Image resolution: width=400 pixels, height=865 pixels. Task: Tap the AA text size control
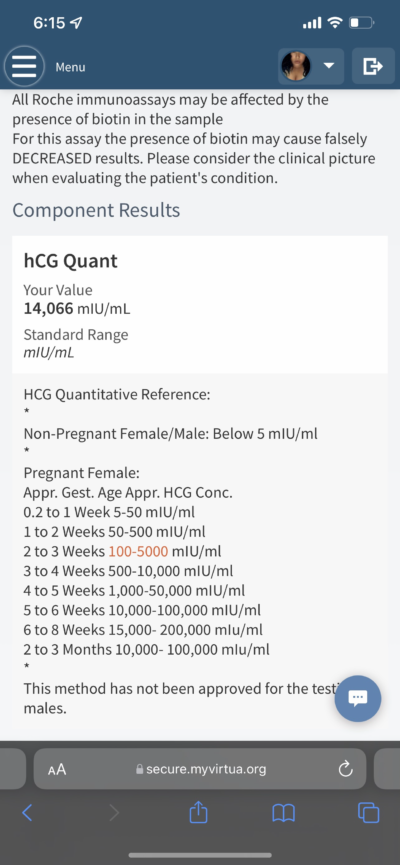(x=57, y=769)
